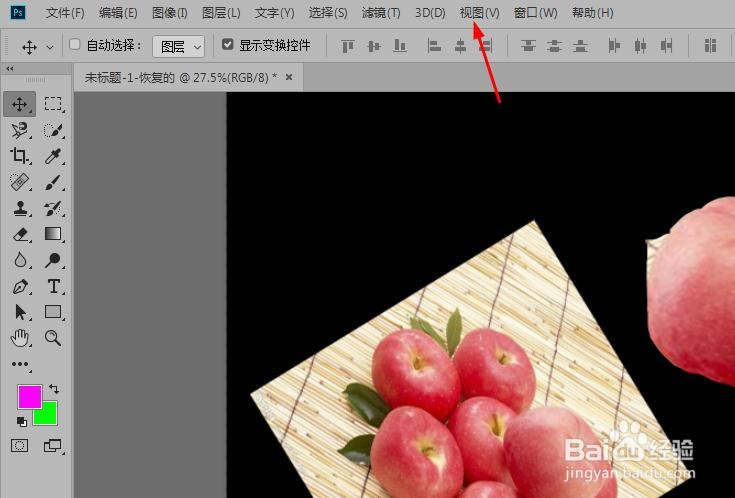735x498 pixels.
Task: Change the screen mode
Action: [x=52, y=445]
